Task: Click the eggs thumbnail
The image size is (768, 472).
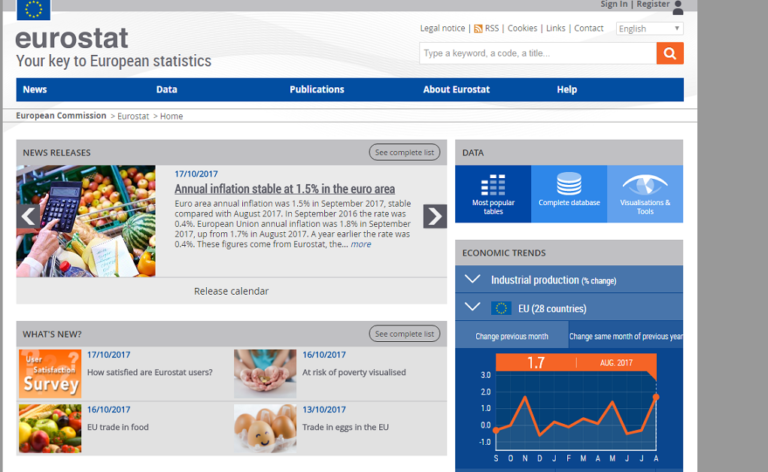Action: [265, 428]
